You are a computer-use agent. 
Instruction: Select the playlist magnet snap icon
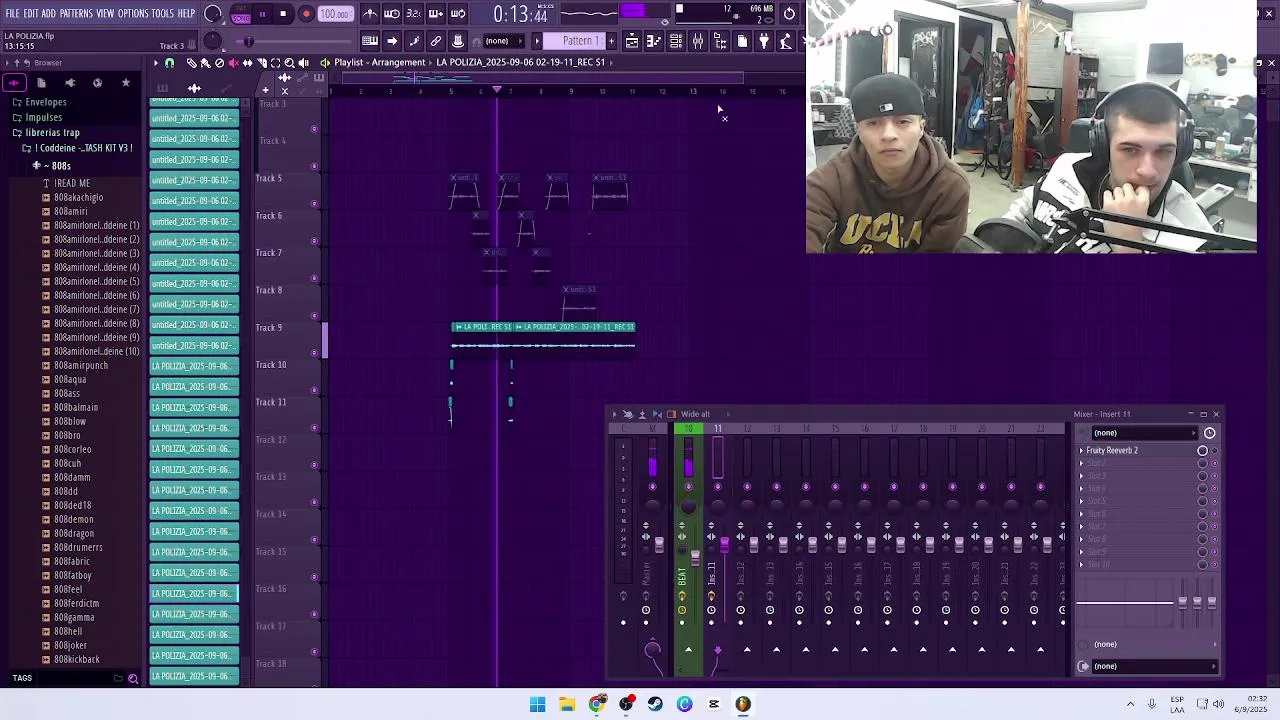tap(169, 63)
